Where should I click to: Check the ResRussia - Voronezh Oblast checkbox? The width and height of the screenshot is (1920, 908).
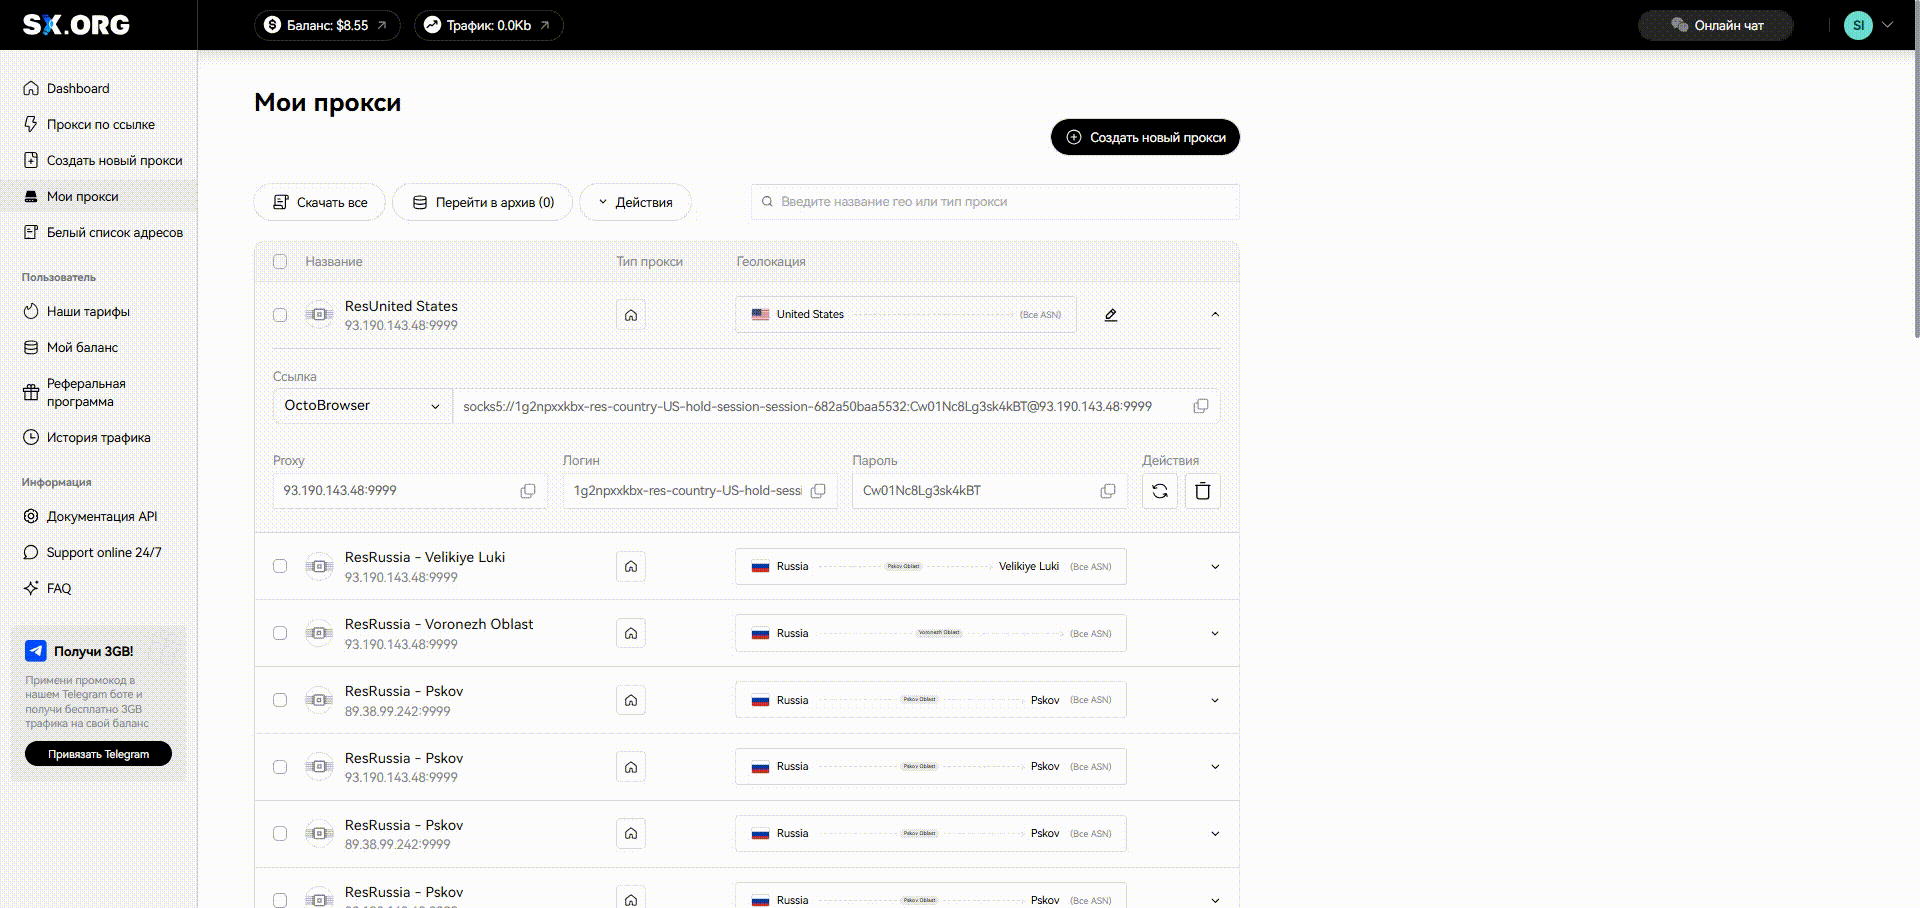tap(280, 633)
